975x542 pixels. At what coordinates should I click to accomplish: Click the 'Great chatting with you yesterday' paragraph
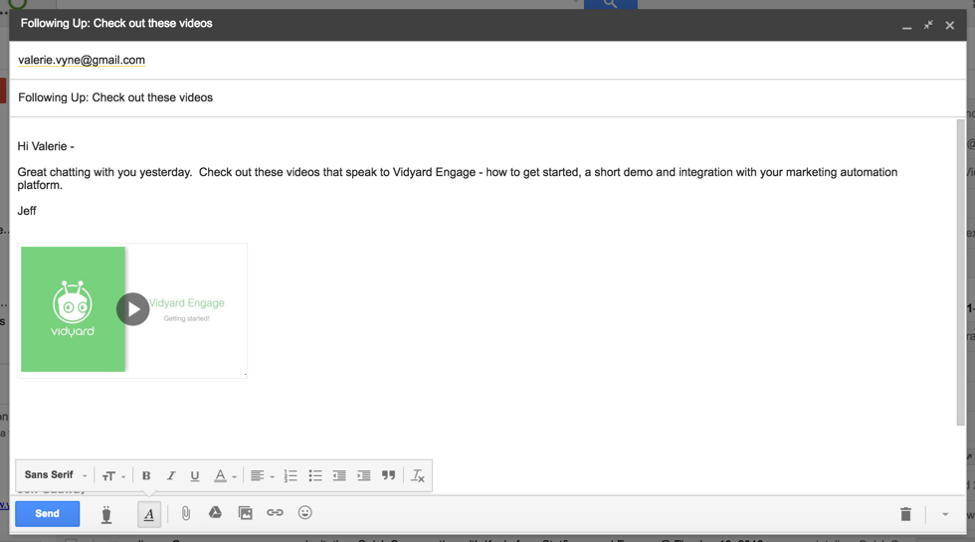click(457, 178)
